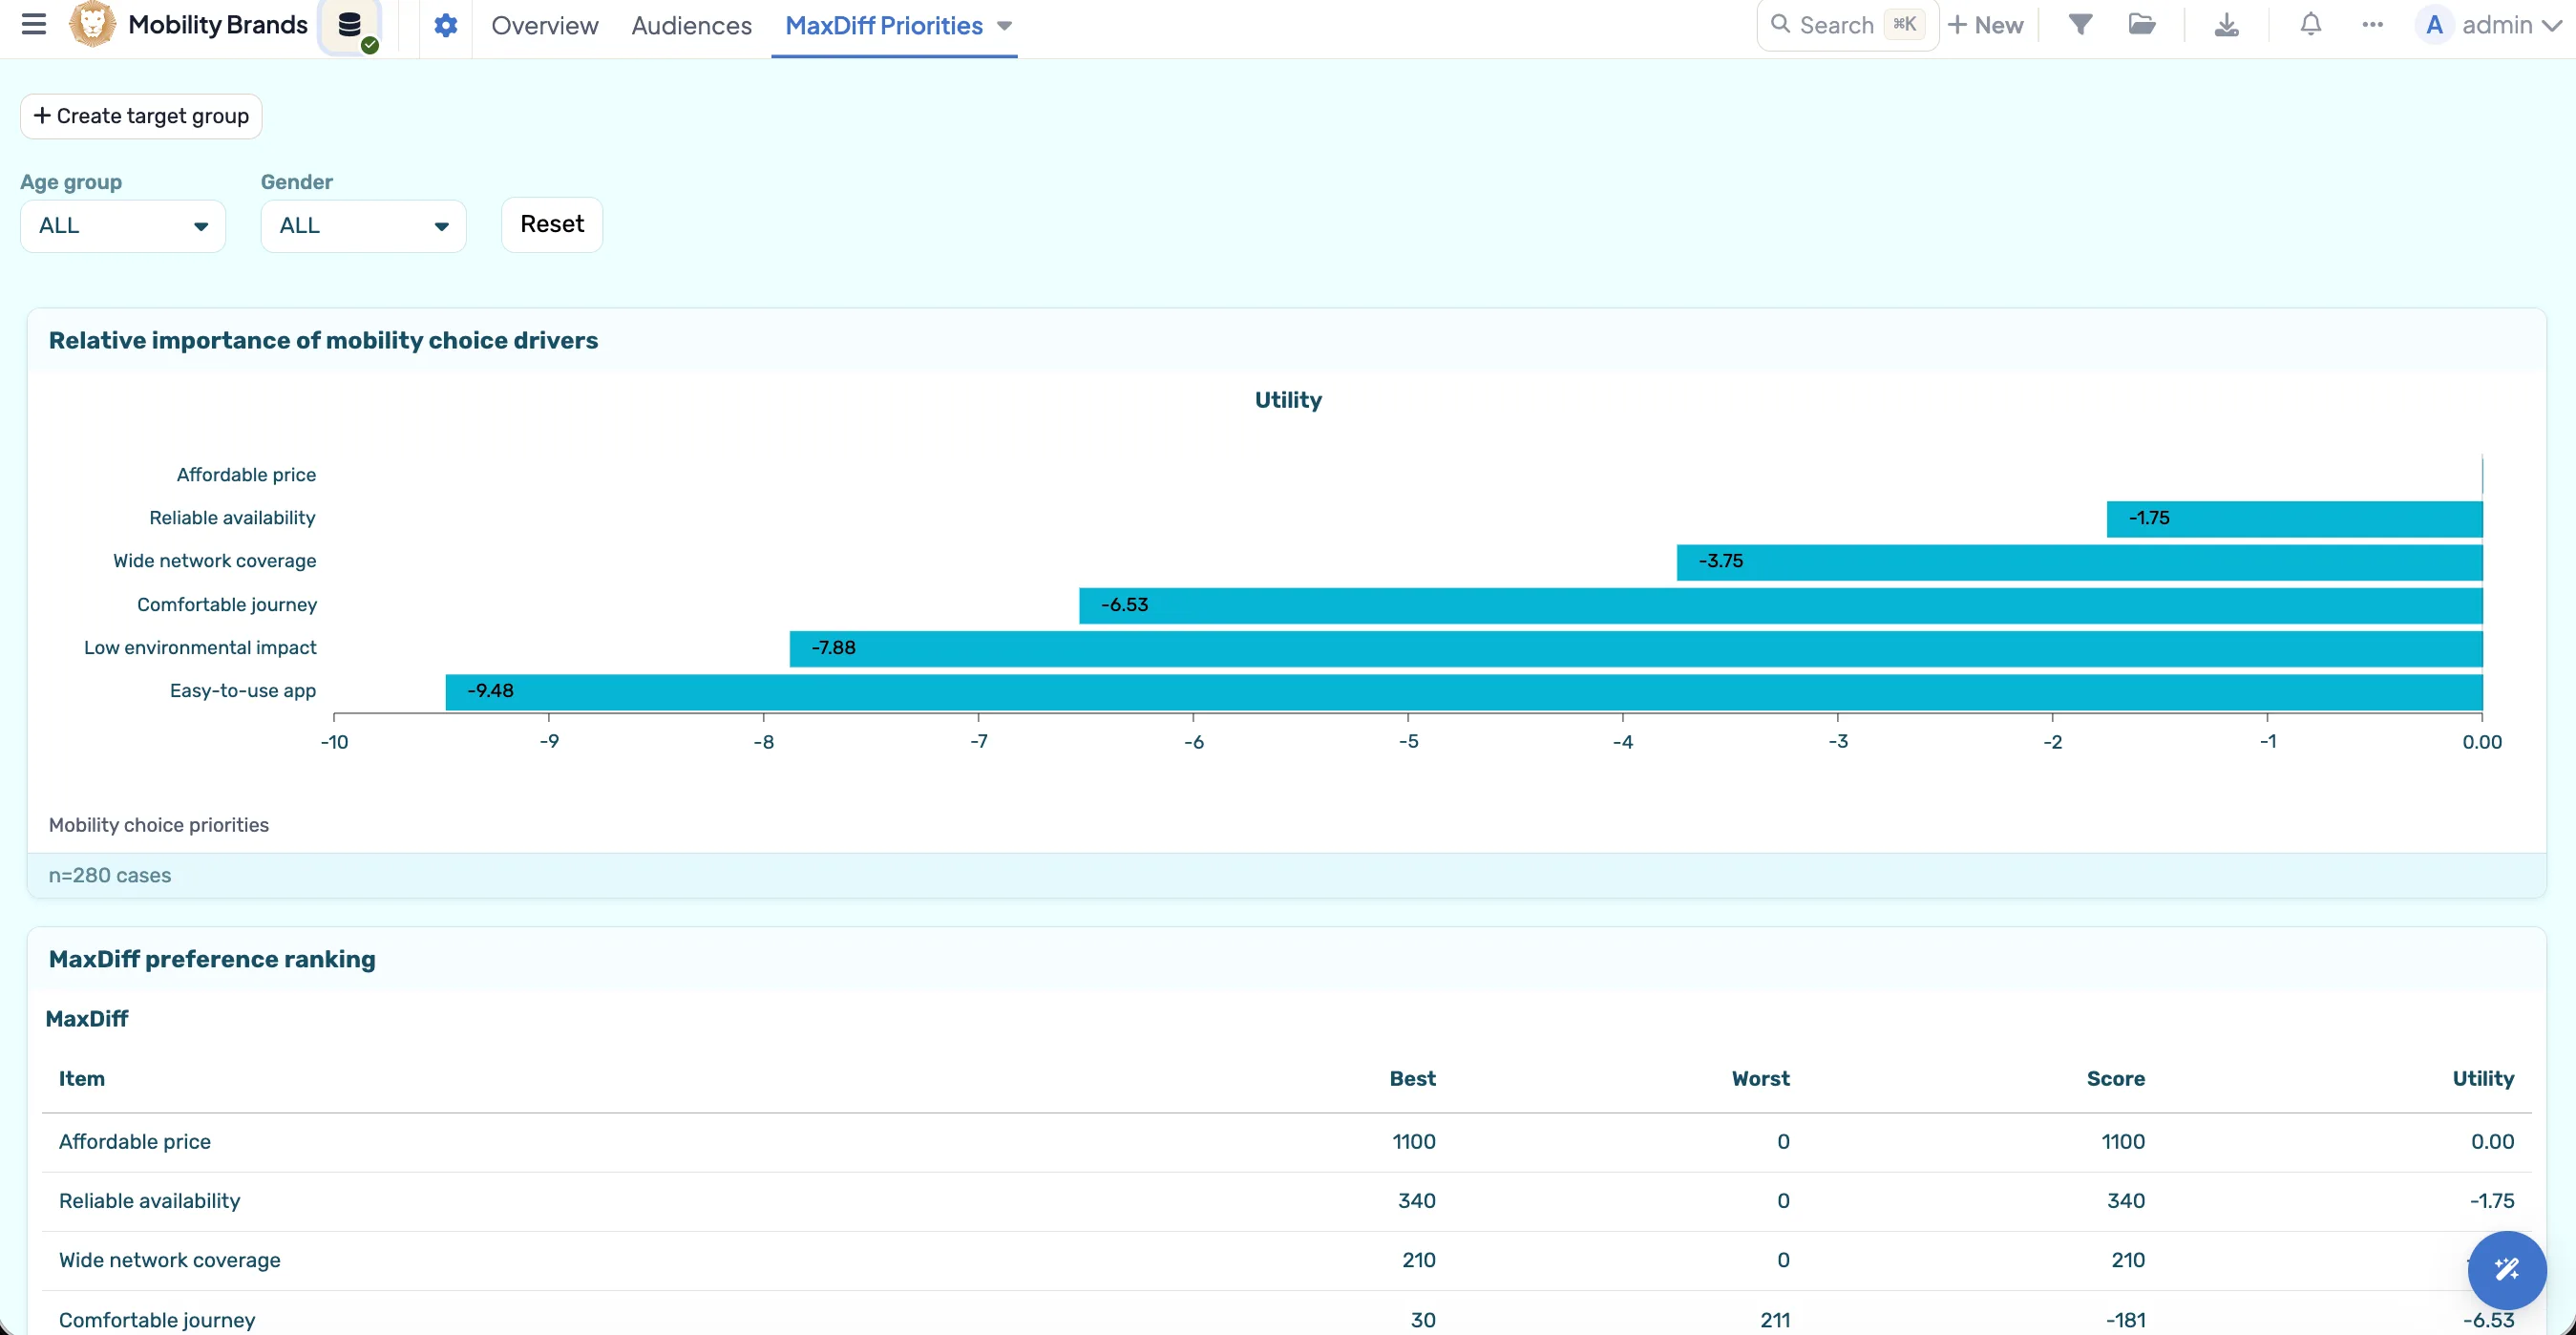
Task: Switch to the Overview tab
Action: [544, 26]
